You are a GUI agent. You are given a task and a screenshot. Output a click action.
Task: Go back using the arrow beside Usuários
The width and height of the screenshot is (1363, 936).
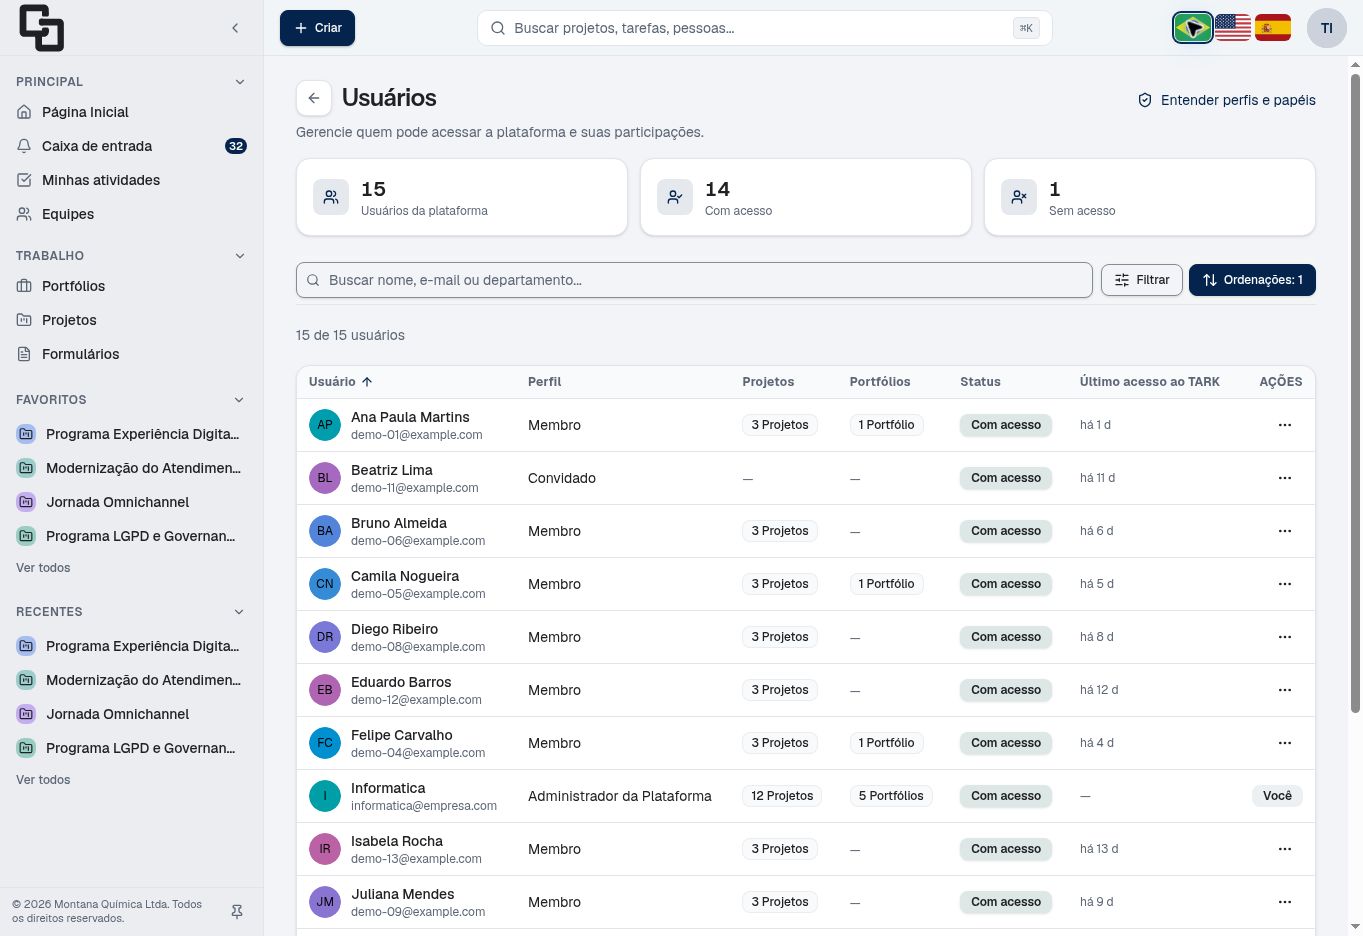[314, 98]
